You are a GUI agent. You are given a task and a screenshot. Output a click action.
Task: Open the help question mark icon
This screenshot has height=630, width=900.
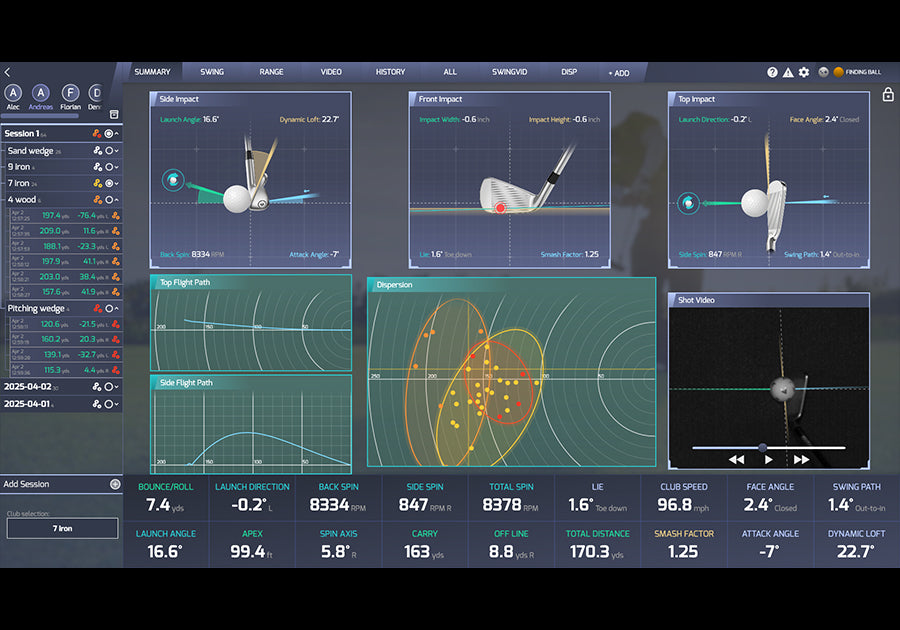pos(772,72)
